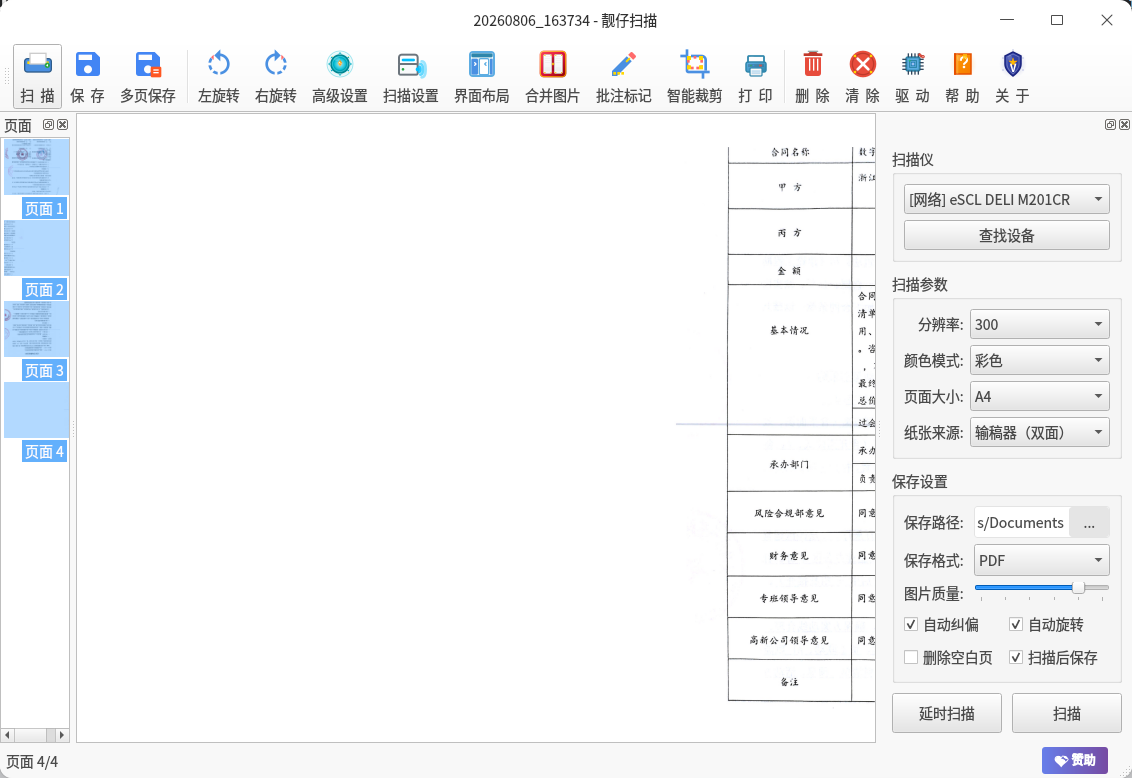The height and width of the screenshot is (778, 1132).
Task: Rotate page with 左旋转 icon
Action: [219, 76]
